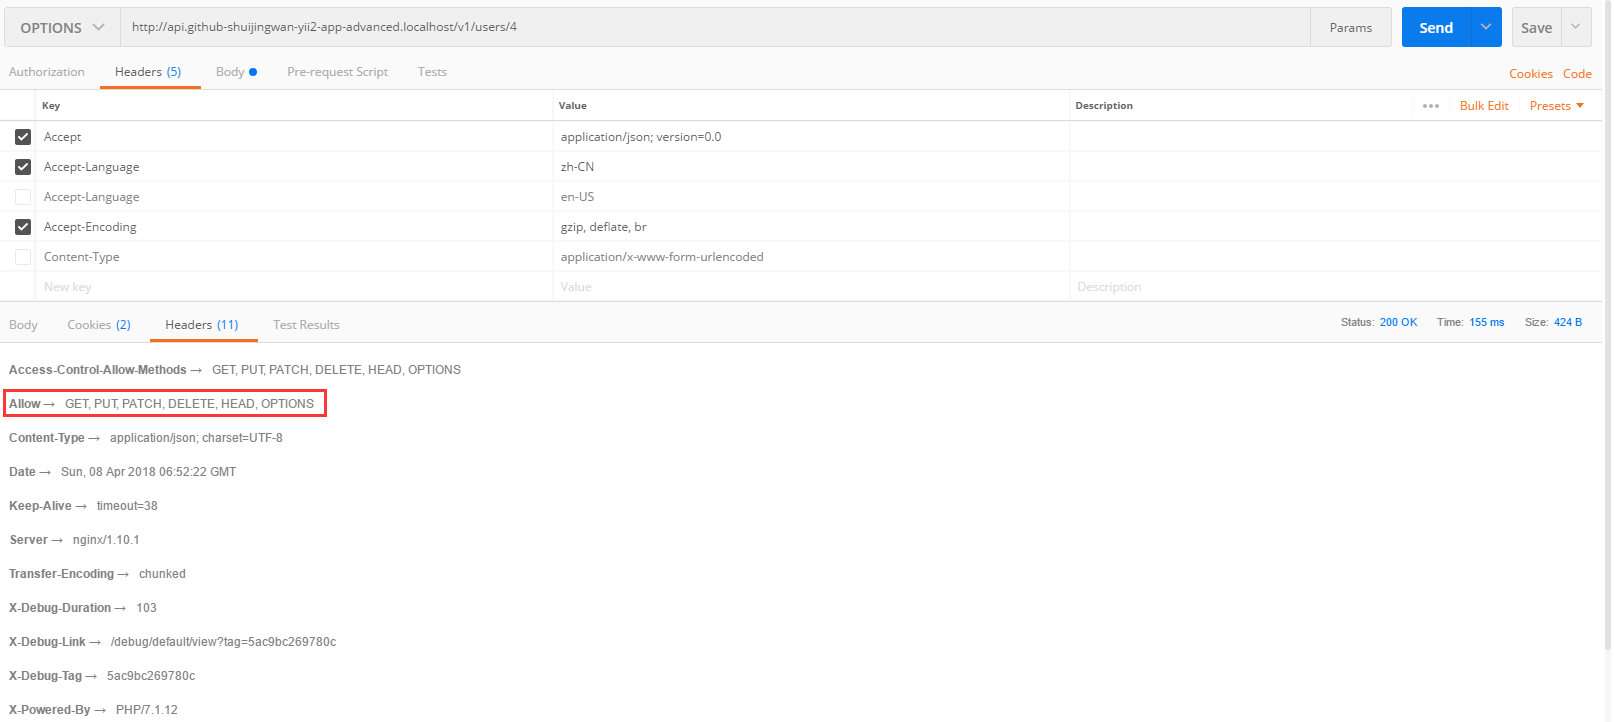
Task: Switch to the Authorization tab
Action: pos(47,72)
